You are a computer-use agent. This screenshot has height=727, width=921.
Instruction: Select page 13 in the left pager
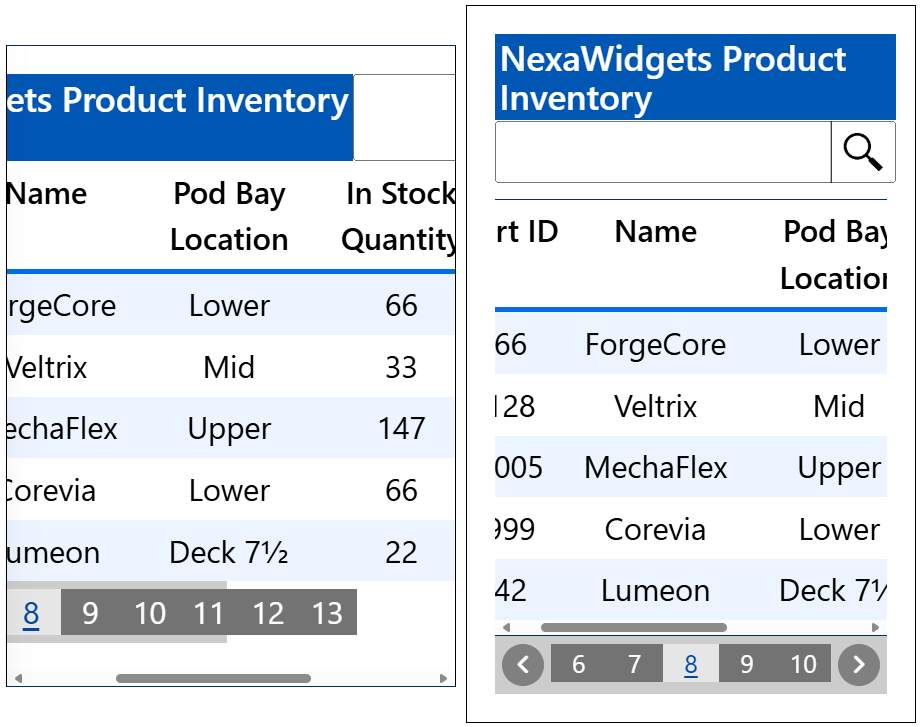point(328,612)
